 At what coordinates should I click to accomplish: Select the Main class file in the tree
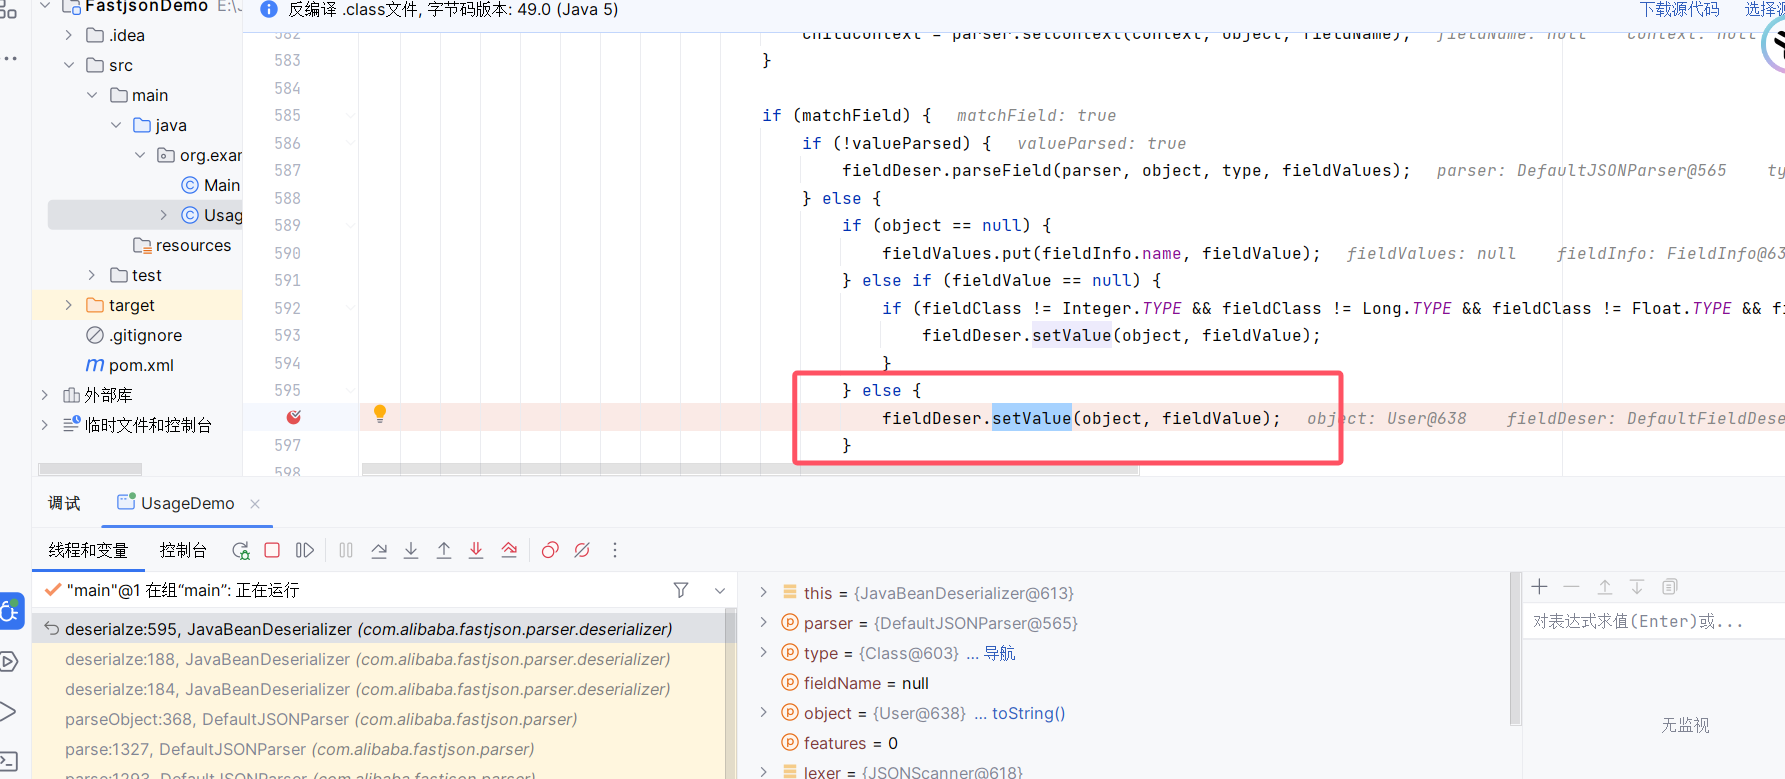tap(211, 185)
